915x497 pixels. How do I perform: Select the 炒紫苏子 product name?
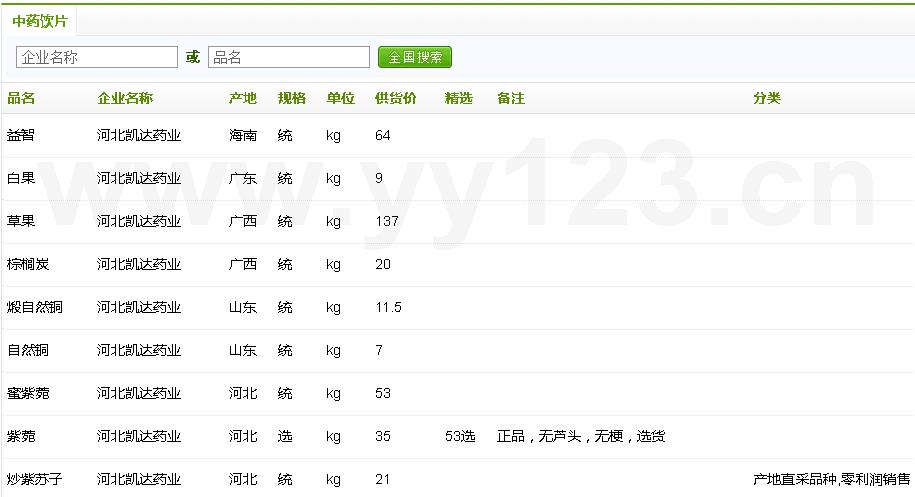tap(34, 479)
